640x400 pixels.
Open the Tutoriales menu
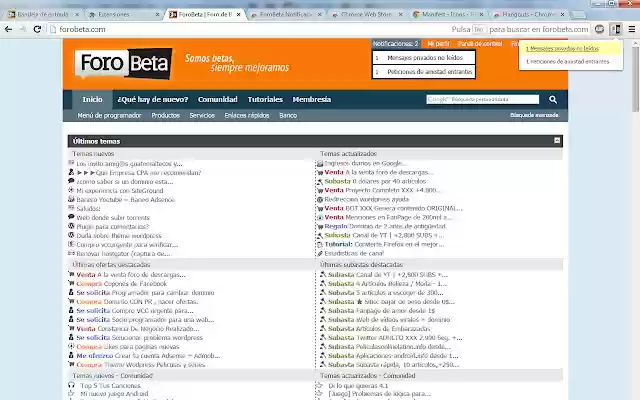point(265,100)
